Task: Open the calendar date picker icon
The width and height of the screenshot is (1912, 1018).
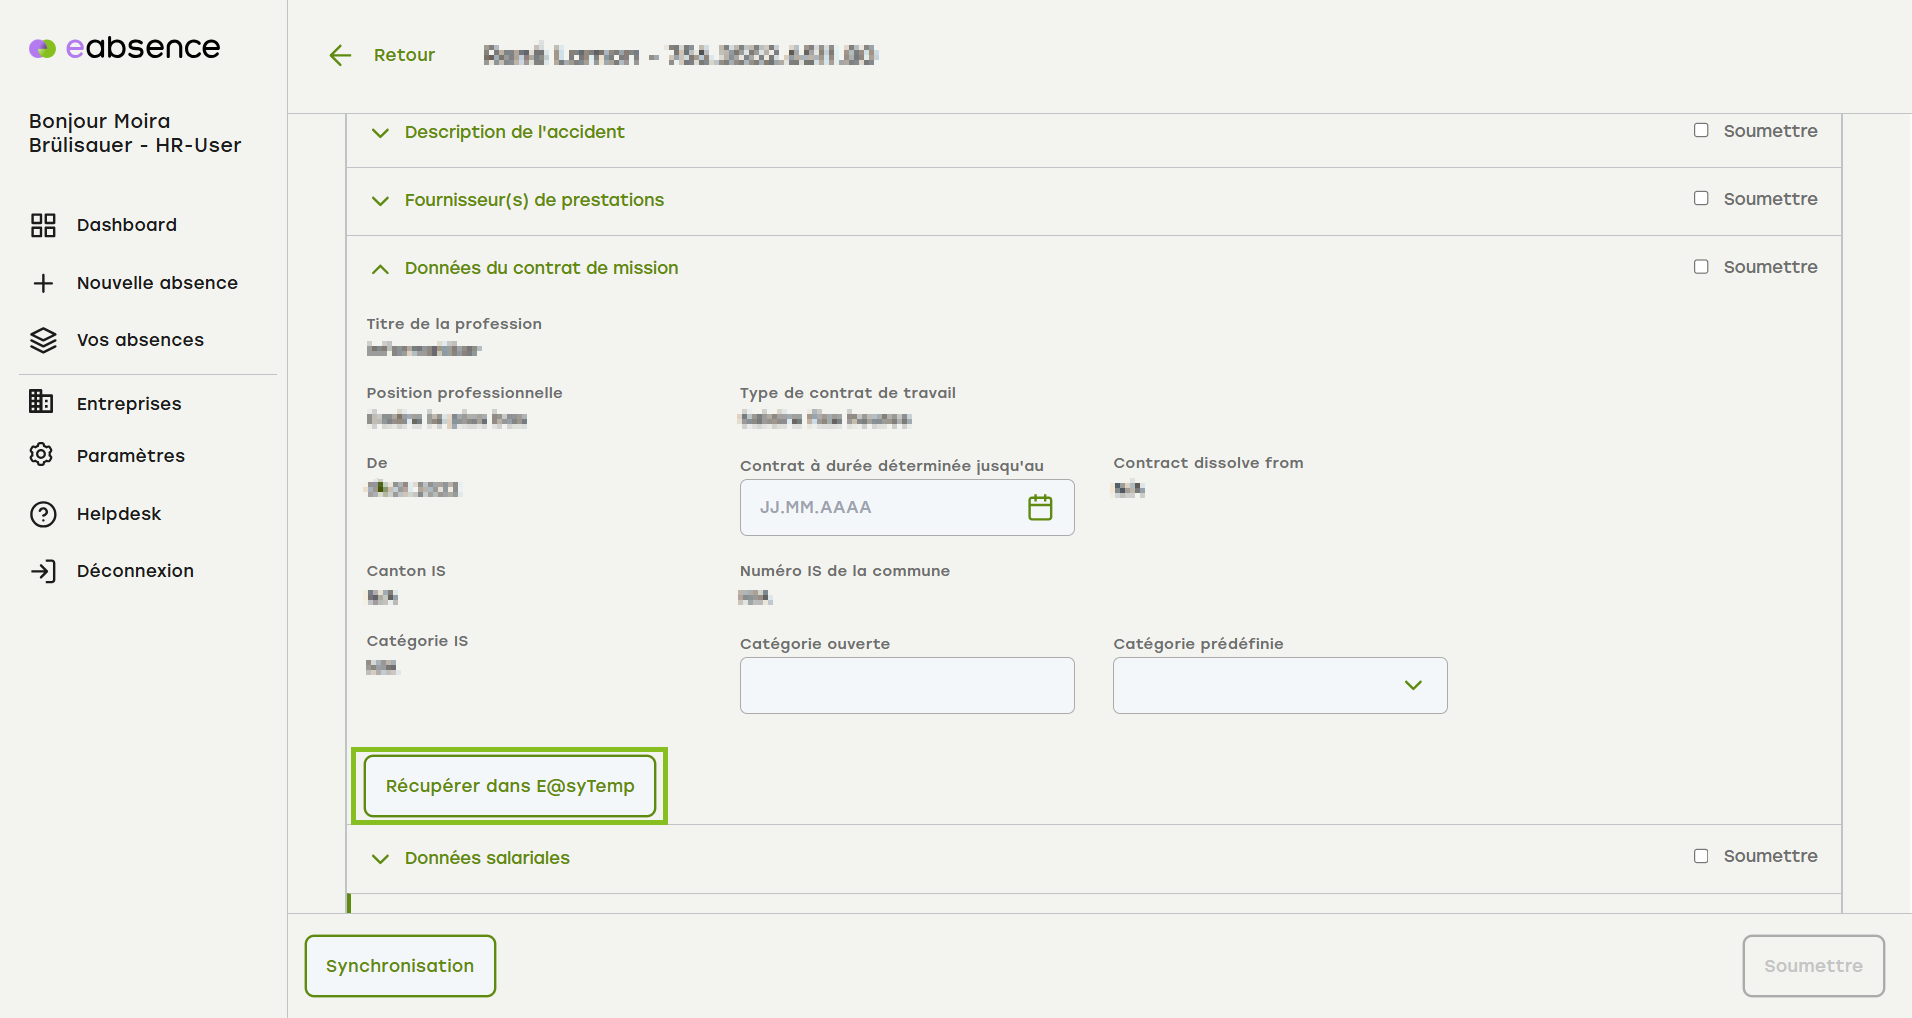Action: [1040, 507]
